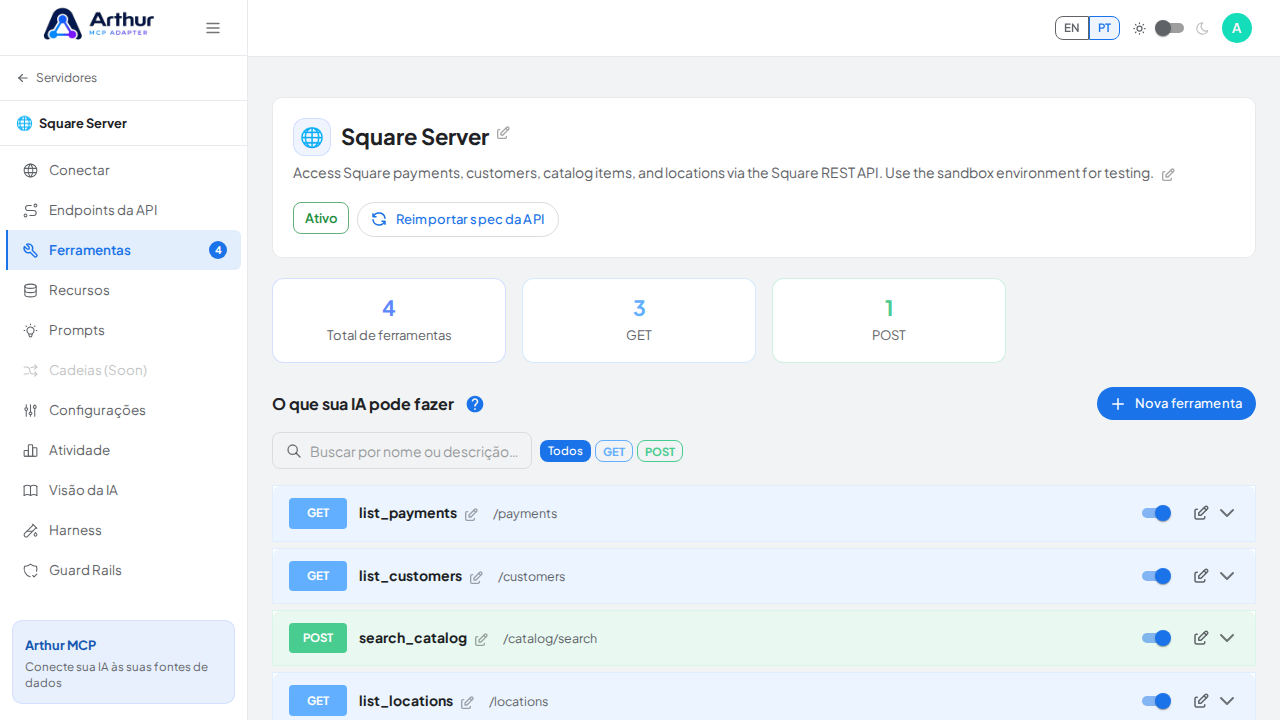Click Reimportar spec da API
1280x720 pixels.
click(458, 219)
